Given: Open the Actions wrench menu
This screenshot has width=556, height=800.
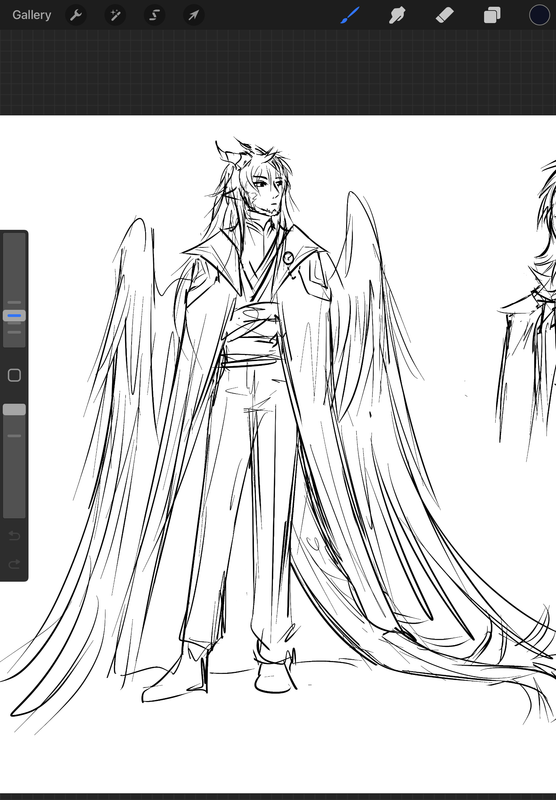Looking at the screenshot, I should 76,15.
